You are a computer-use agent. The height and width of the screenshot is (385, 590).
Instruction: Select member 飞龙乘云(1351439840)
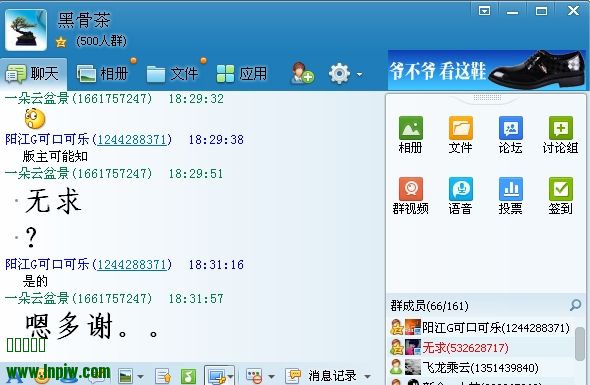(x=480, y=367)
